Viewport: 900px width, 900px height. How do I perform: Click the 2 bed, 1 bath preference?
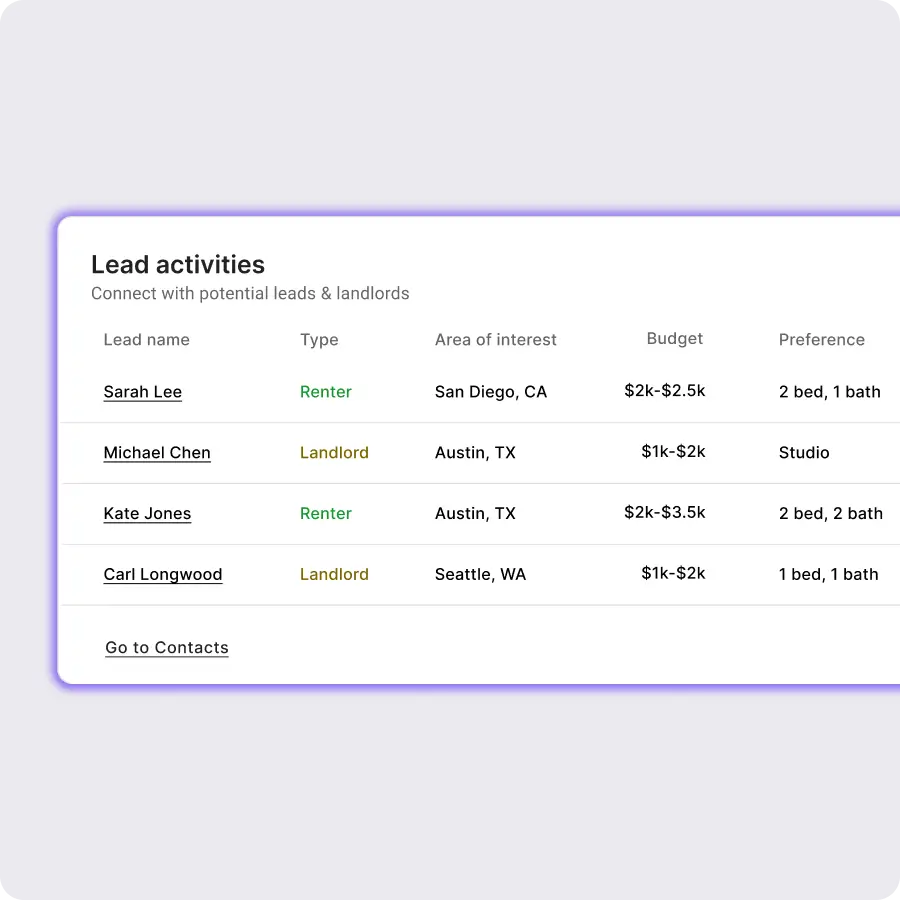tap(829, 392)
